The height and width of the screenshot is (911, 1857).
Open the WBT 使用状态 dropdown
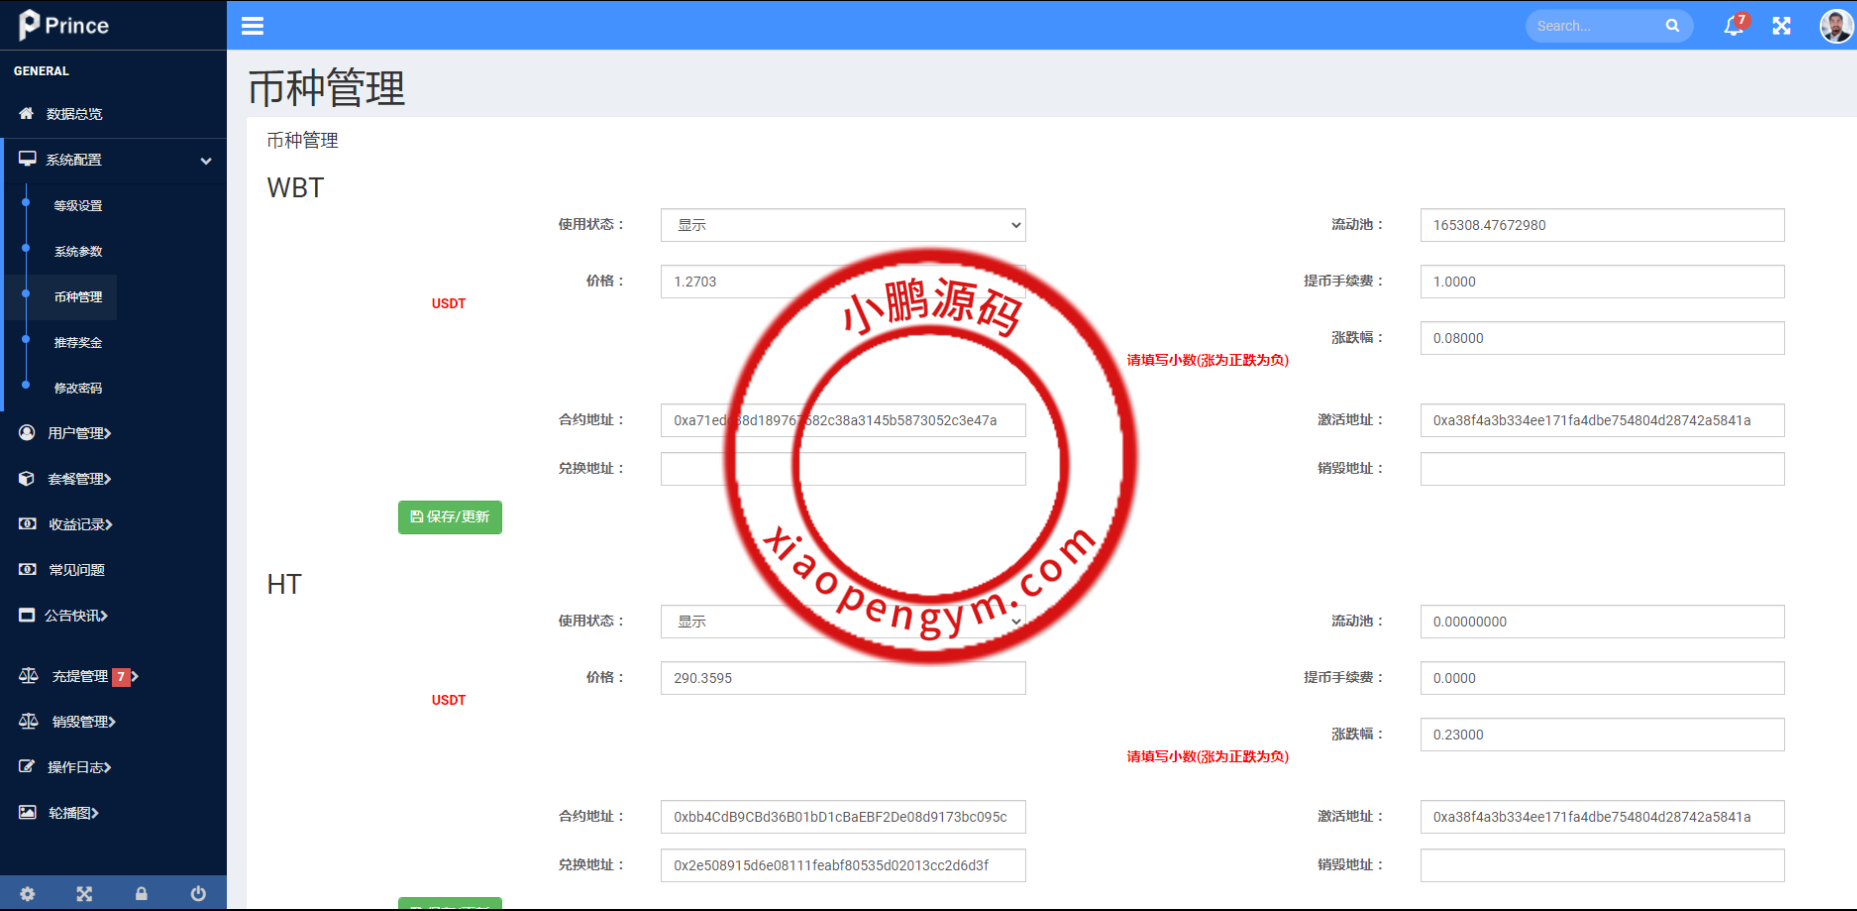click(842, 225)
